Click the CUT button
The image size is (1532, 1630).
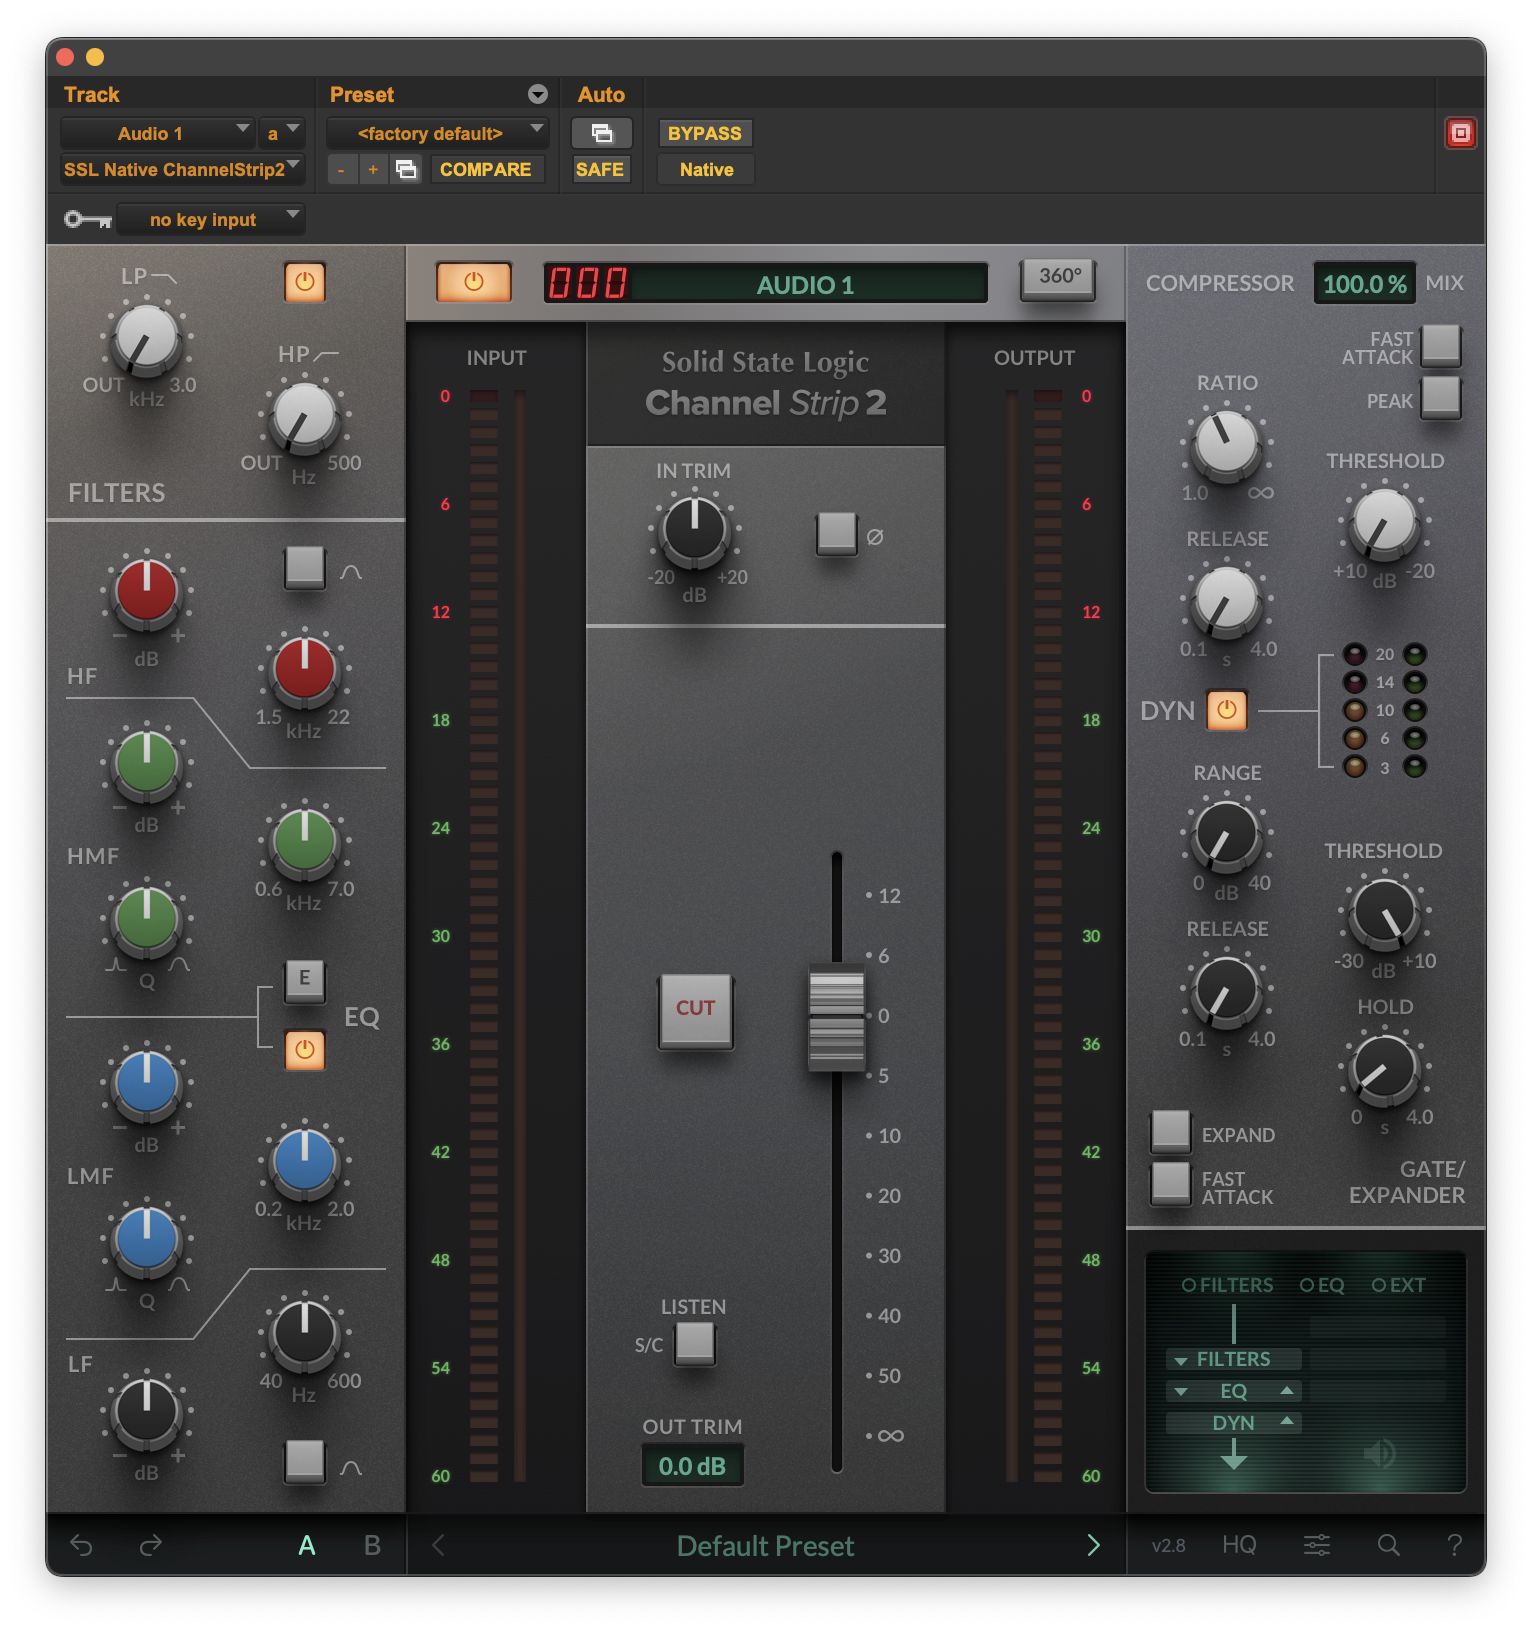click(x=696, y=1010)
